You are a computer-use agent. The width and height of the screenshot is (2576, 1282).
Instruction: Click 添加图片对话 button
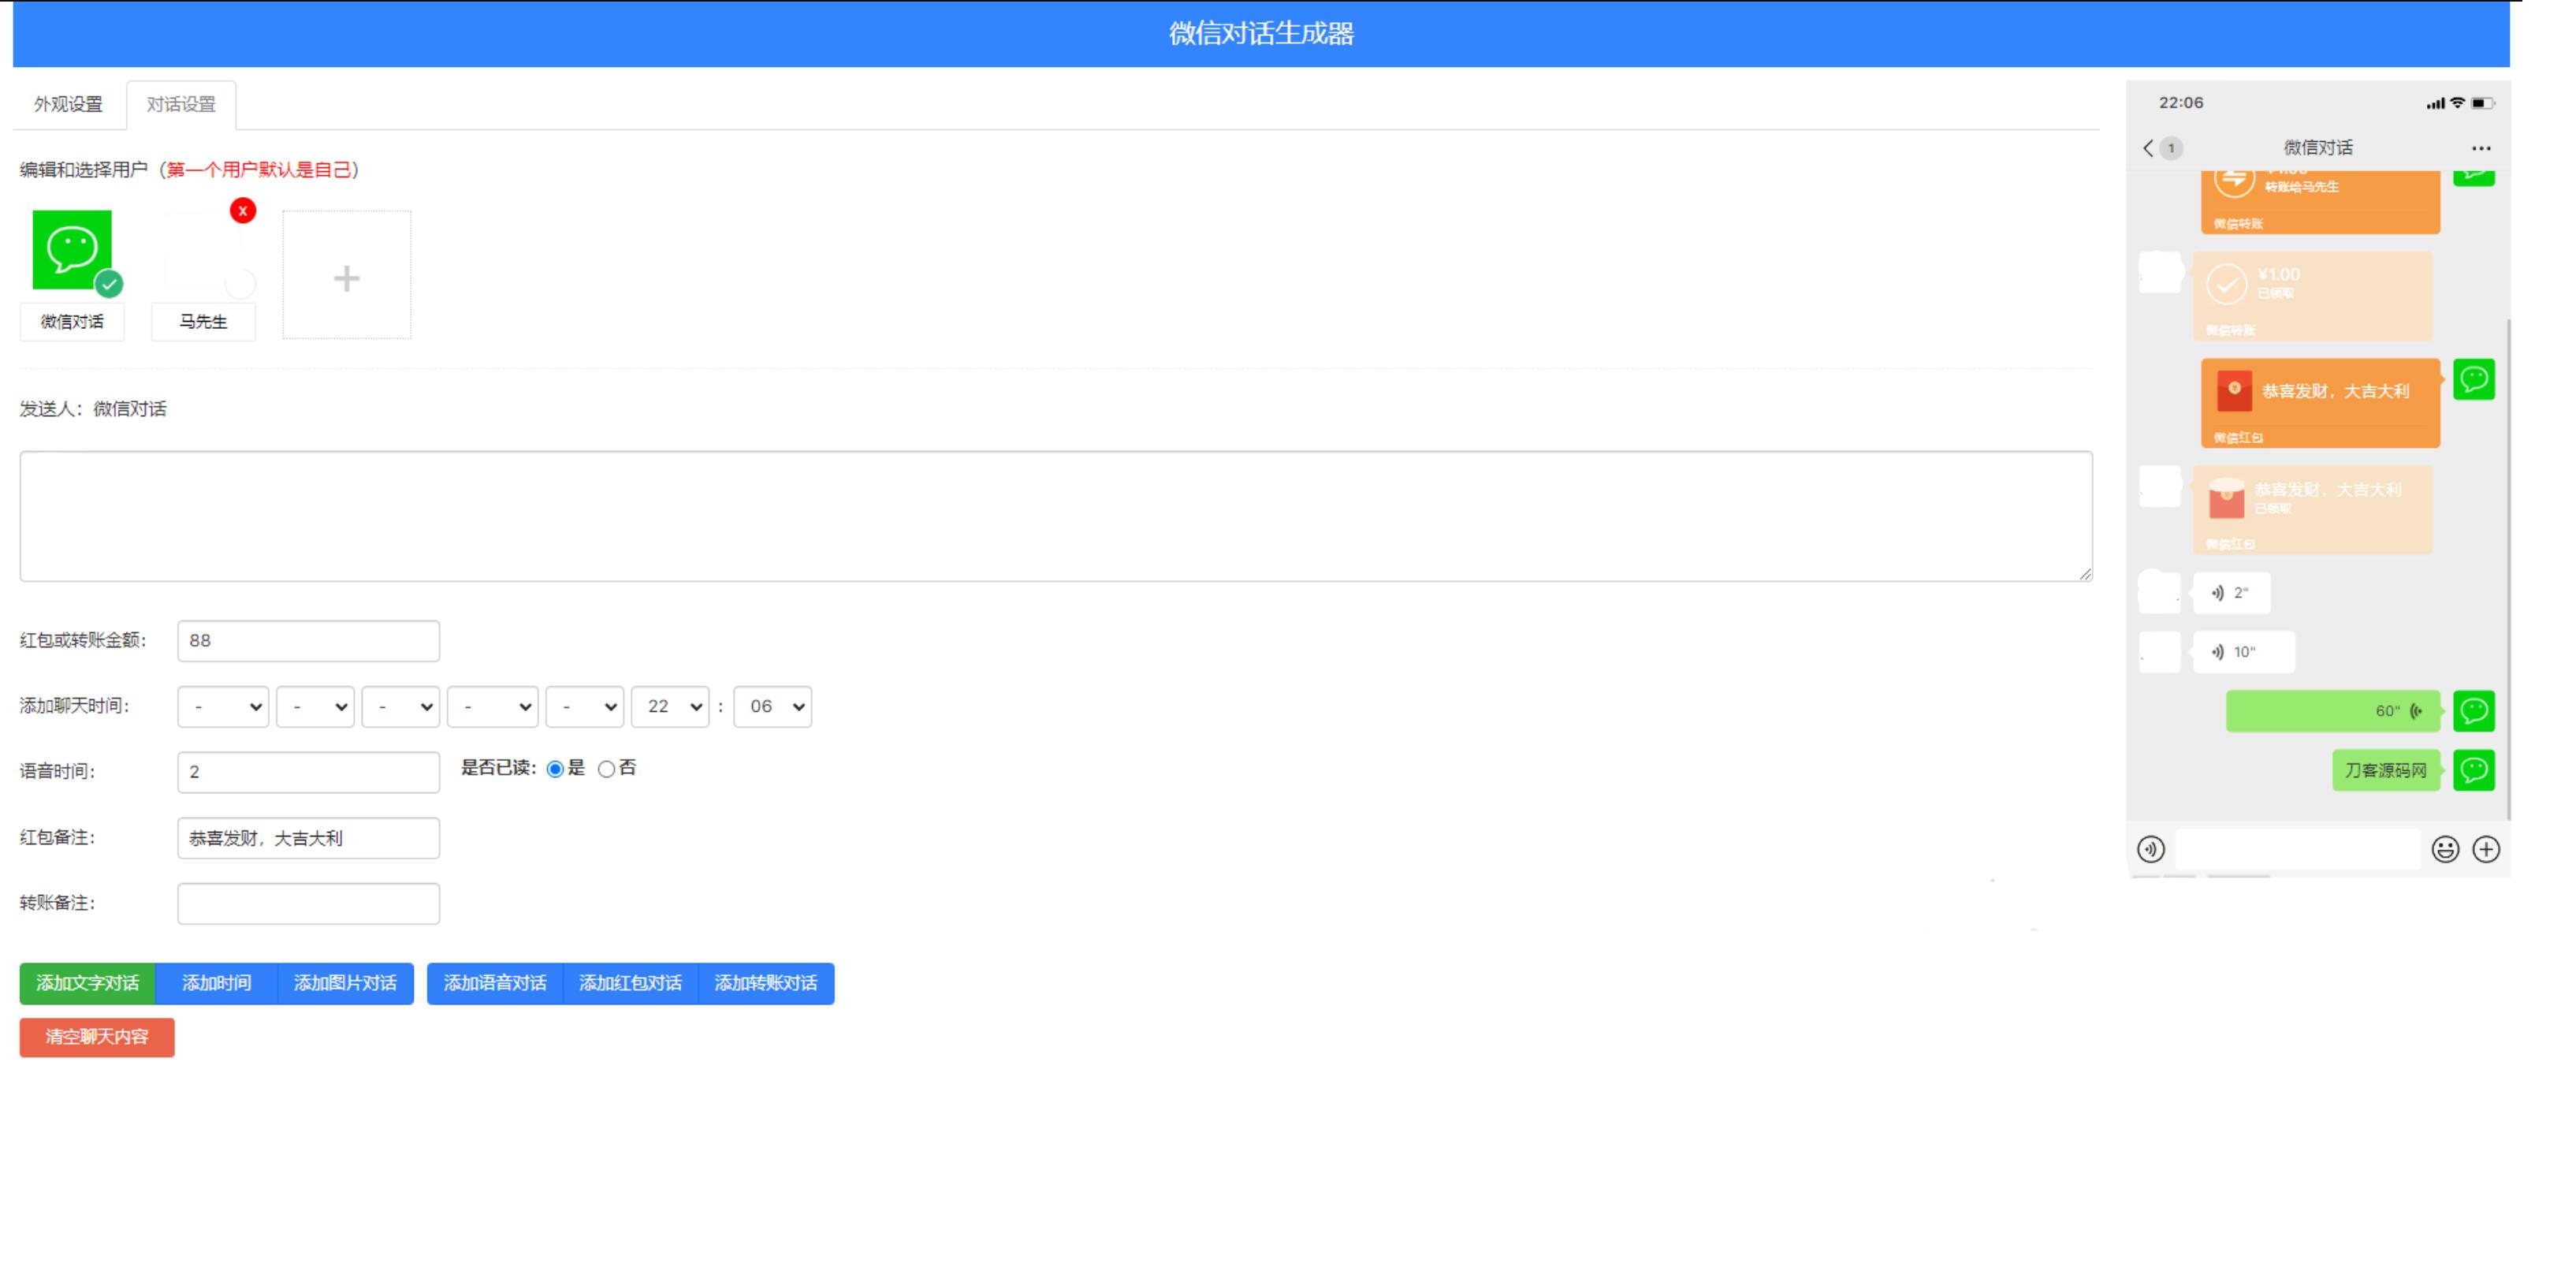pos(345,984)
